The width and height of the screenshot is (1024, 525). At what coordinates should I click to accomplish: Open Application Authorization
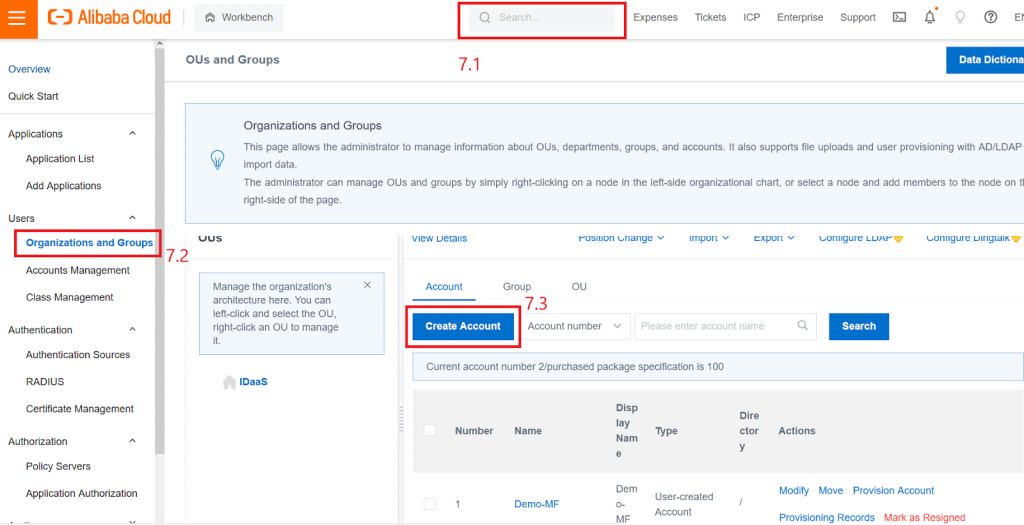pyautogui.click(x=82, y=493)
